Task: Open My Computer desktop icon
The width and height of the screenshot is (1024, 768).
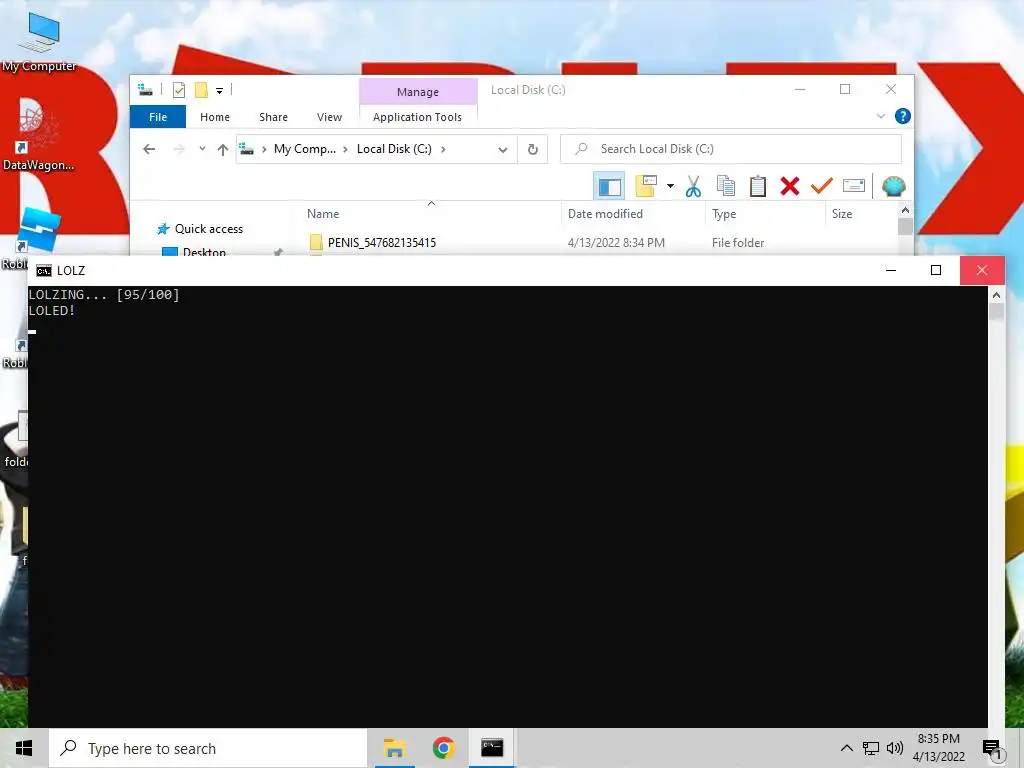Action: (39, 42)
